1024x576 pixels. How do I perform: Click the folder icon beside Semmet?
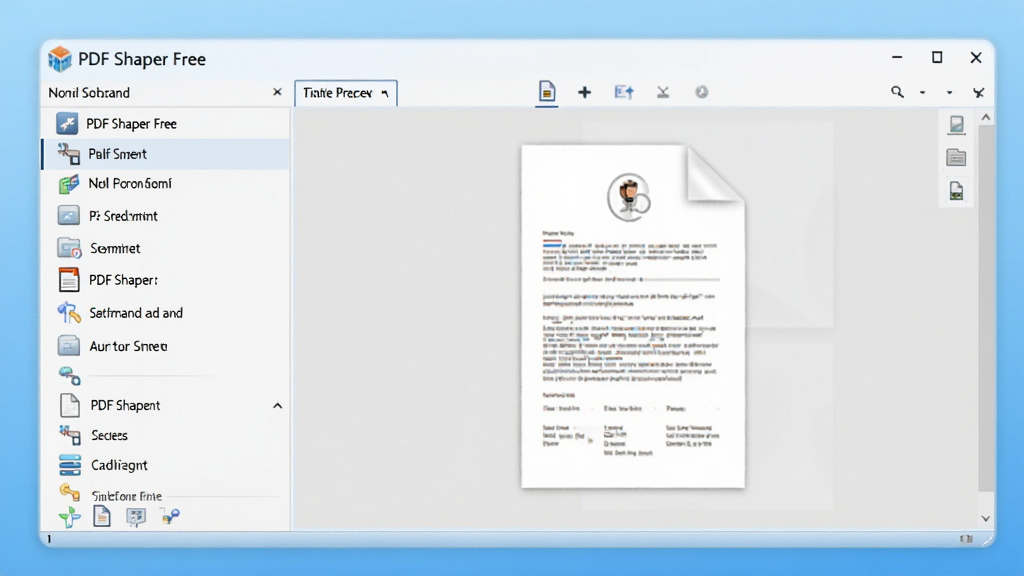pos(69,248)
